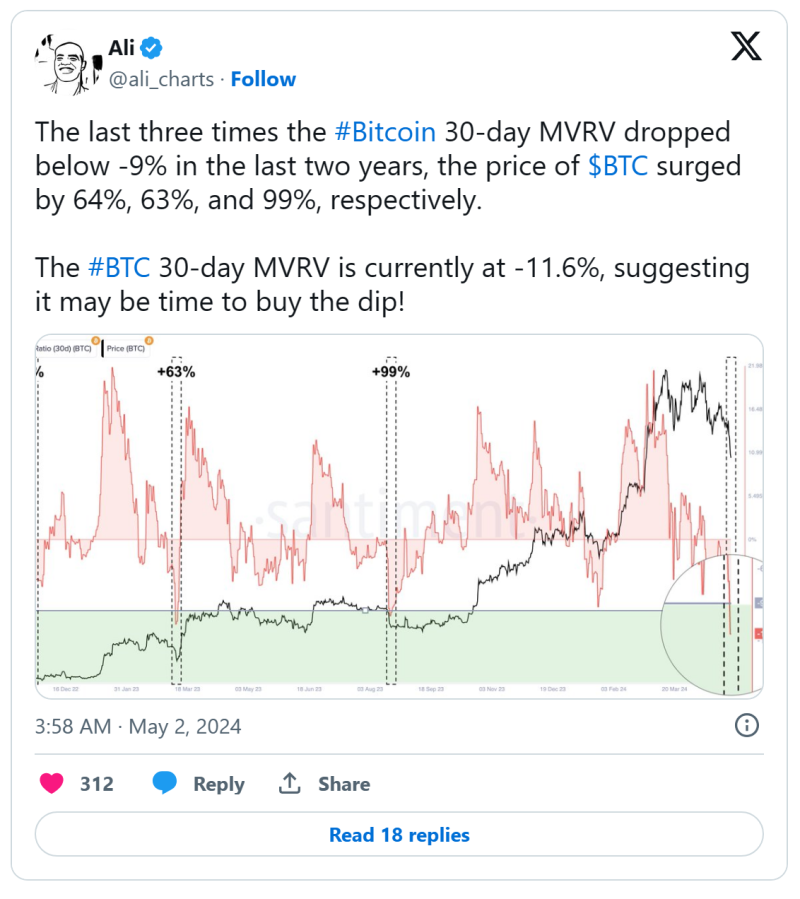Click the blue reply bubble icon
Image resolution: width=800 pixels, height=899 pixels.
tap(165, 783)
